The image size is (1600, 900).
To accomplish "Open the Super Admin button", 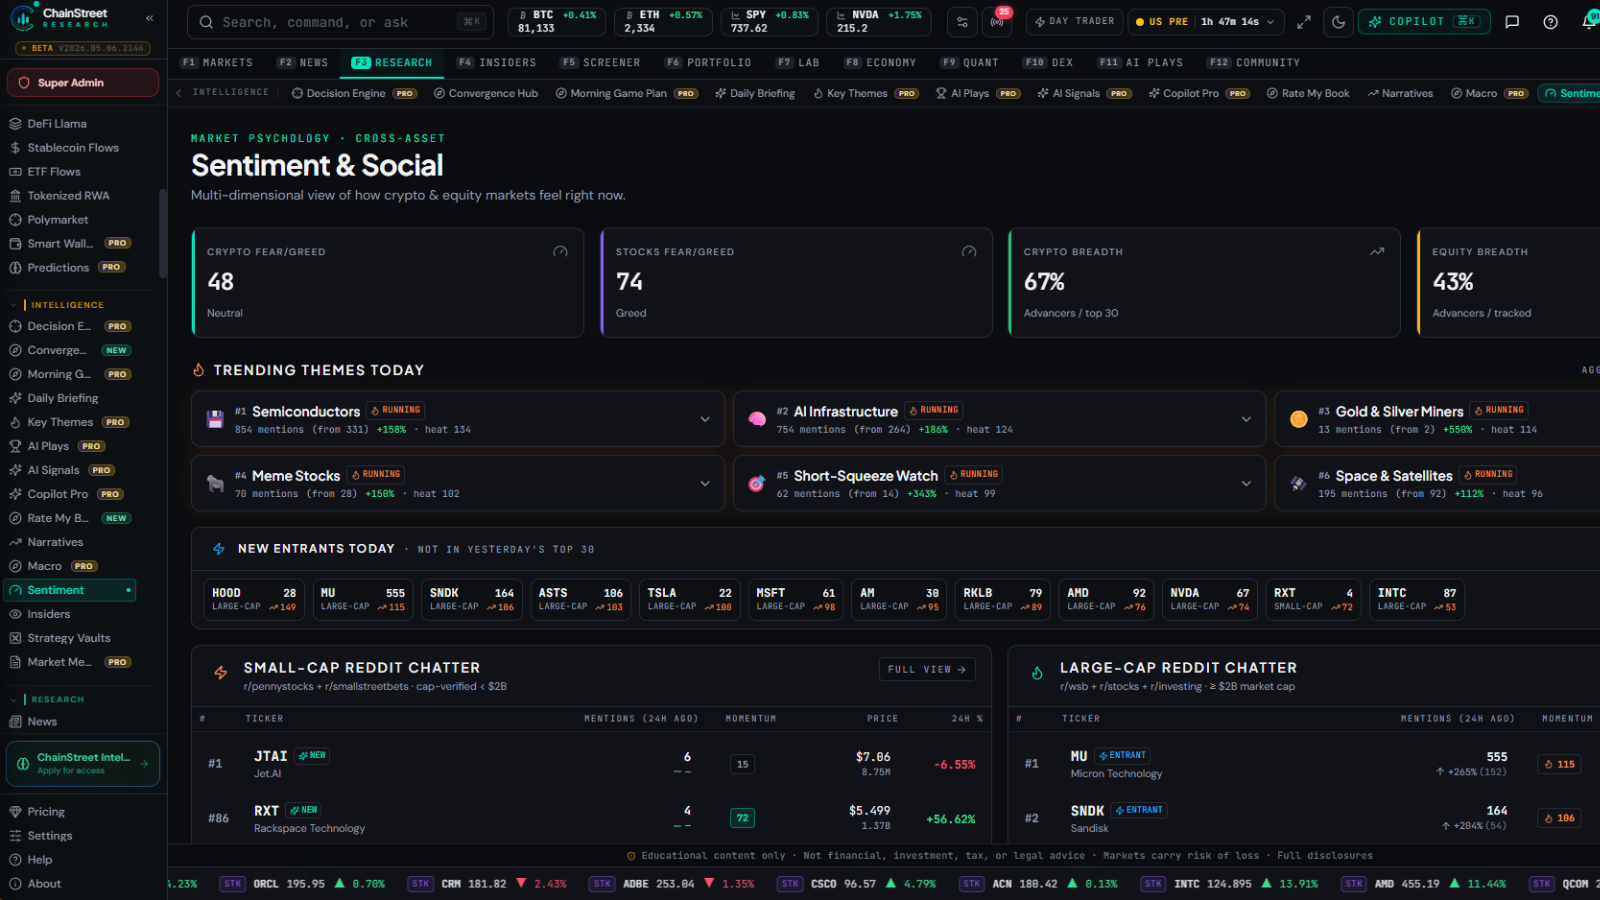I will coord(83,83).
